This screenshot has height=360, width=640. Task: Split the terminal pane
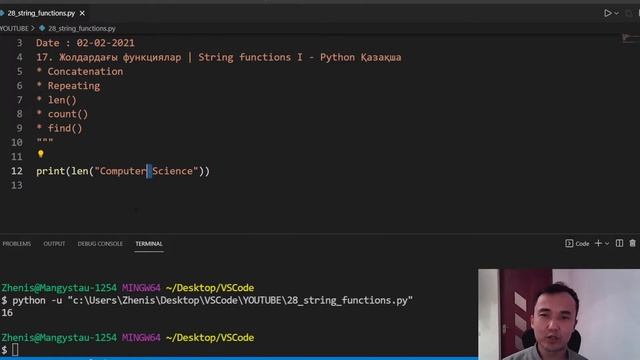(619, 243)
